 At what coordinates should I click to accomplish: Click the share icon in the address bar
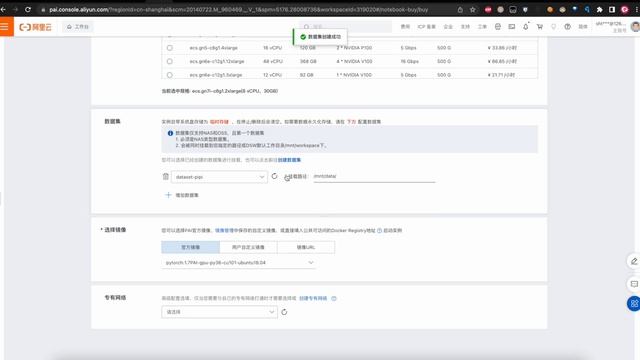pyautogui.click(x=460, y=9)
